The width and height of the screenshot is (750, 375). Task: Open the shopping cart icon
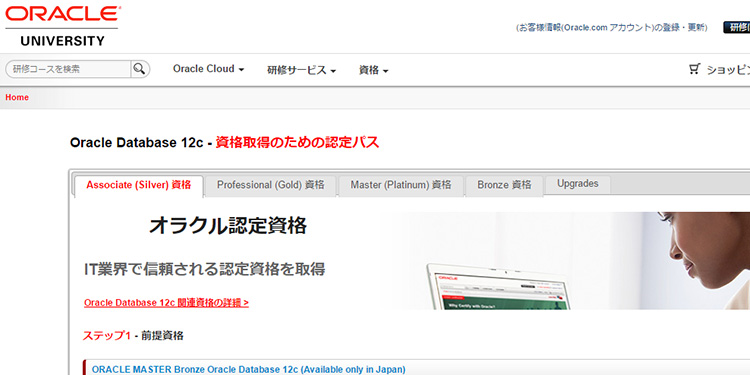point(694,69)
